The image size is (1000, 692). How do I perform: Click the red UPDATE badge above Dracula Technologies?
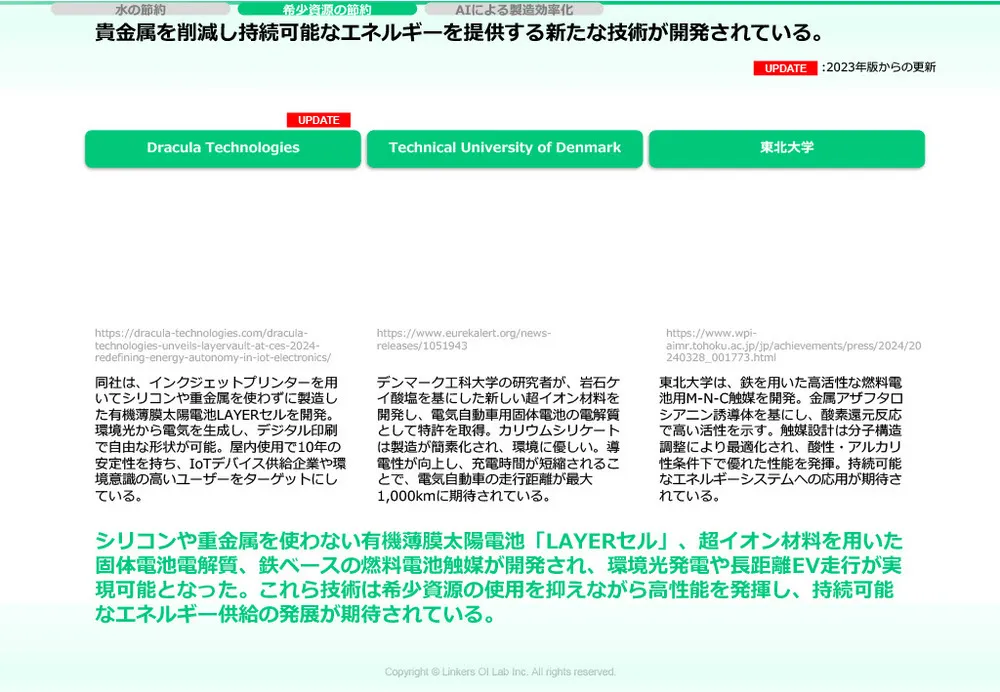[x=318, y=120]
